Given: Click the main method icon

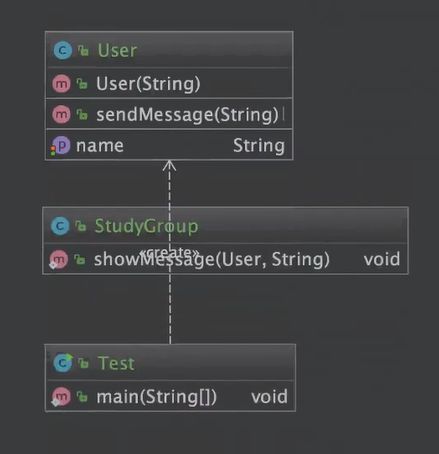Looking at the screenshot, I should pos(61,397).
